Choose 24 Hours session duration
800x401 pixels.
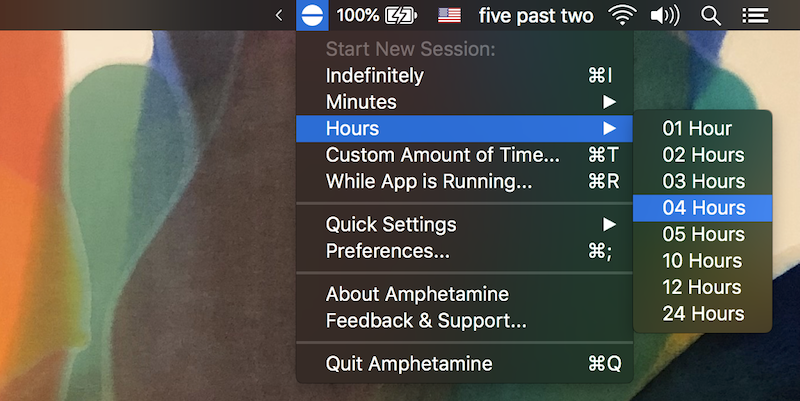click(x=703, y=314)
